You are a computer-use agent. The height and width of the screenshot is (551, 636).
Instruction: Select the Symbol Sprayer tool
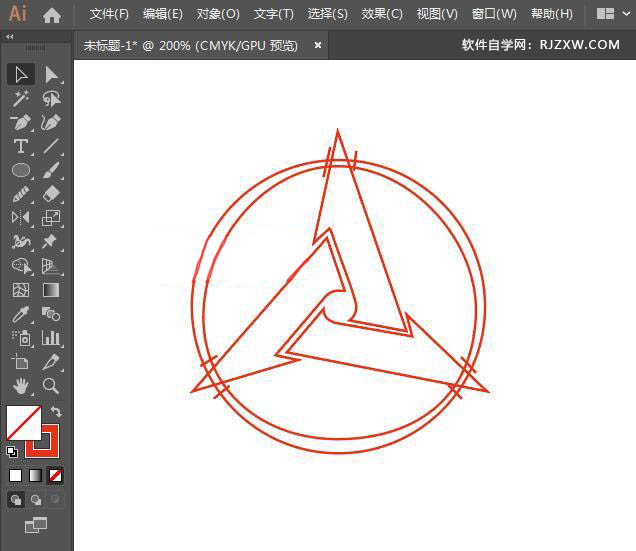pyautogui.click(x=21, y=338)
